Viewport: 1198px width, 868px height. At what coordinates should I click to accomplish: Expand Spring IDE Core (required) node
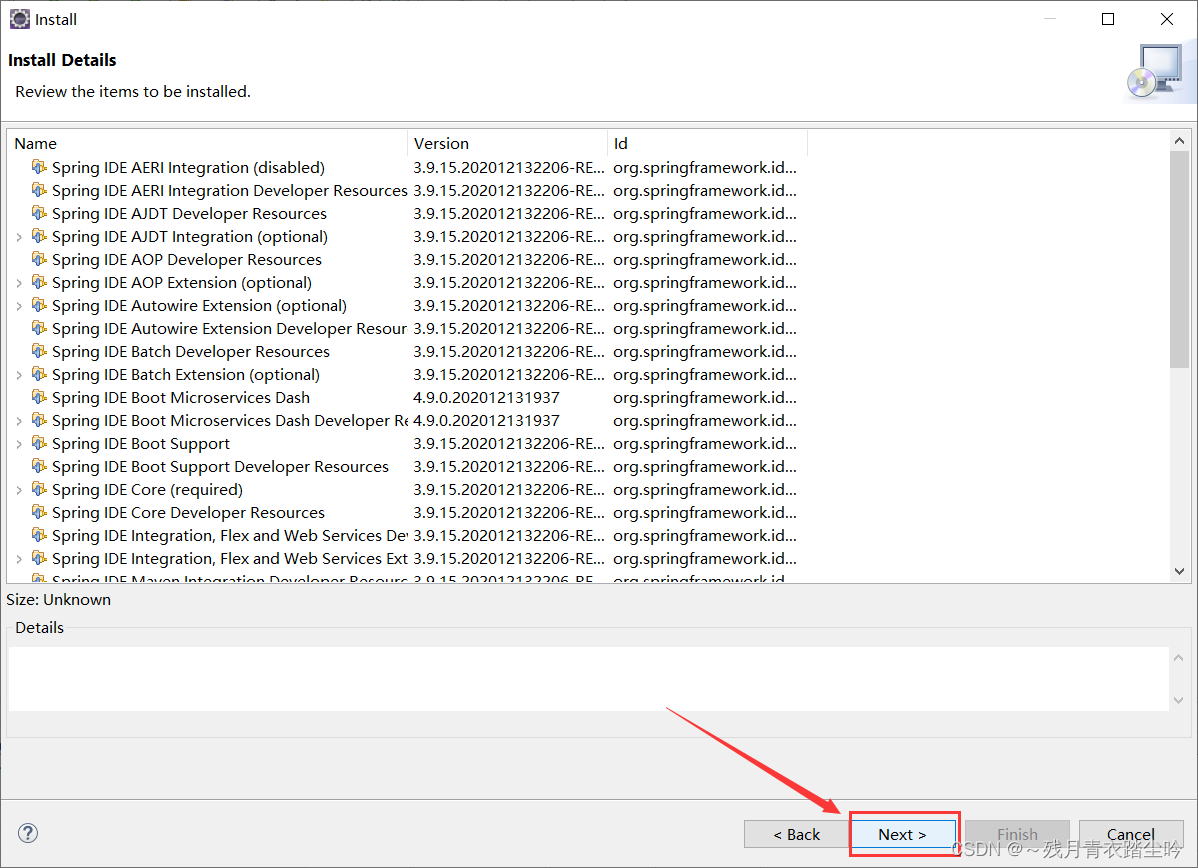[x=19, y=490]
